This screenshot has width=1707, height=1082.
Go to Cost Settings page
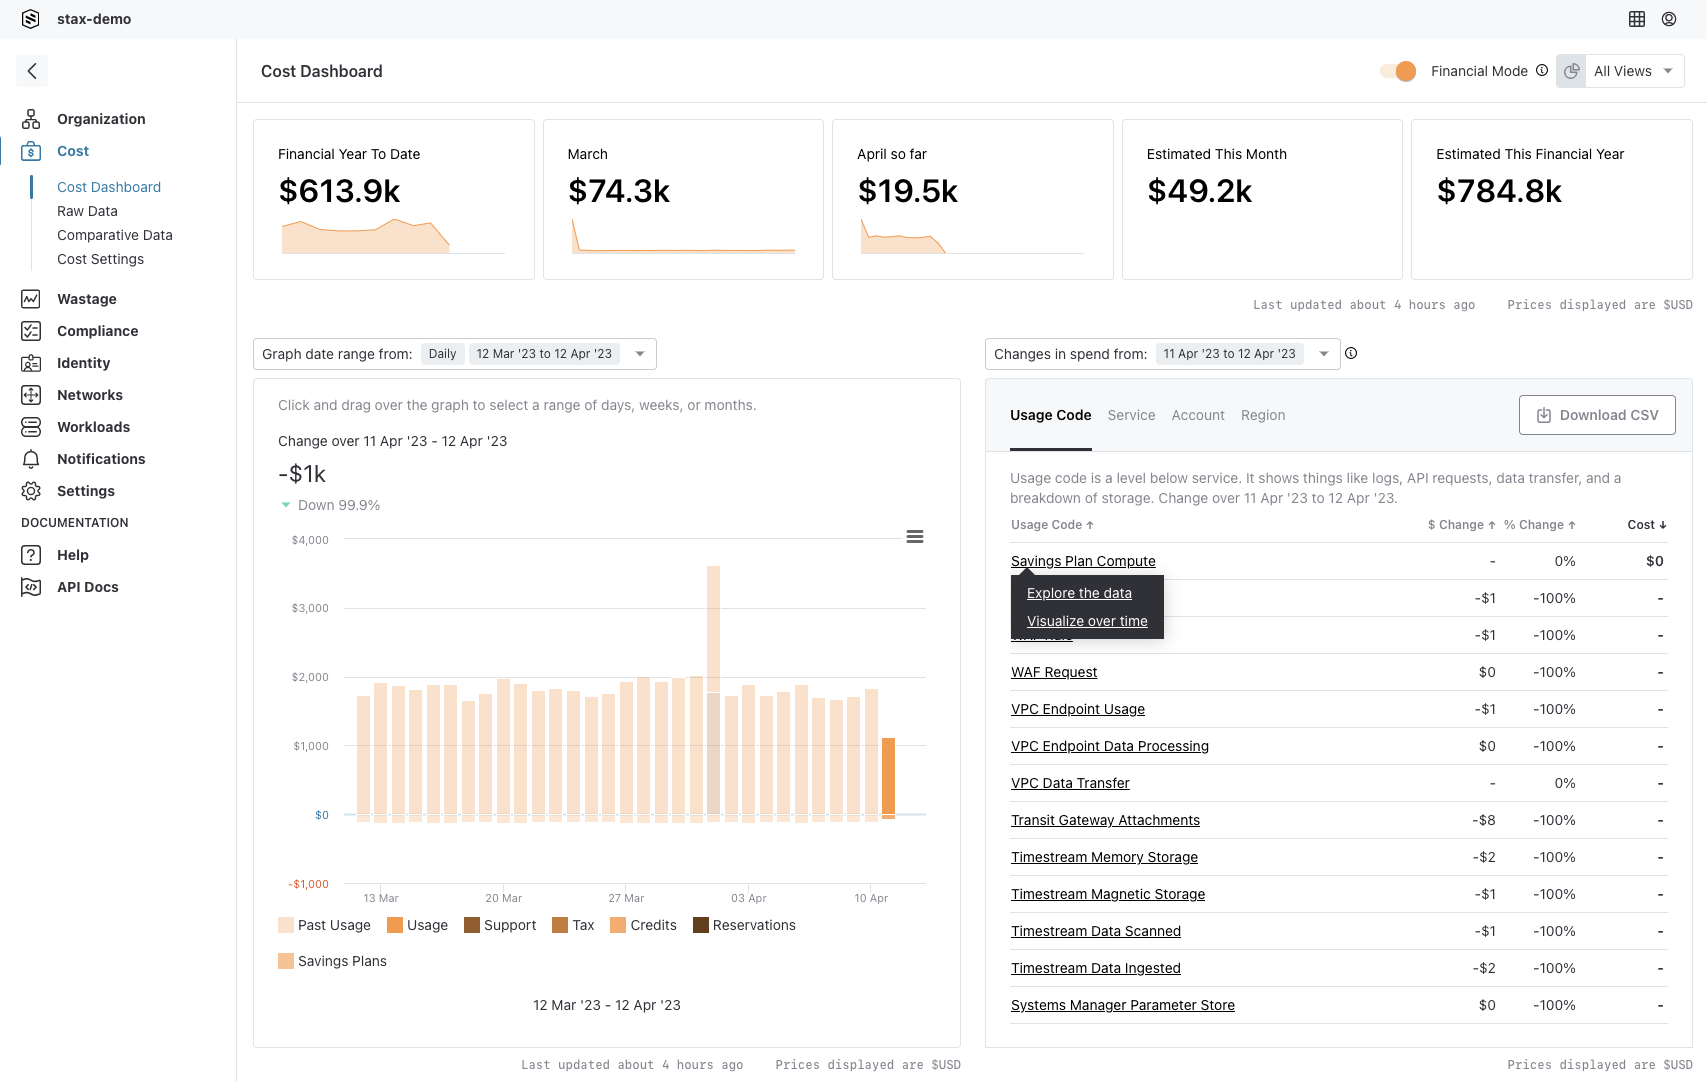100,259
